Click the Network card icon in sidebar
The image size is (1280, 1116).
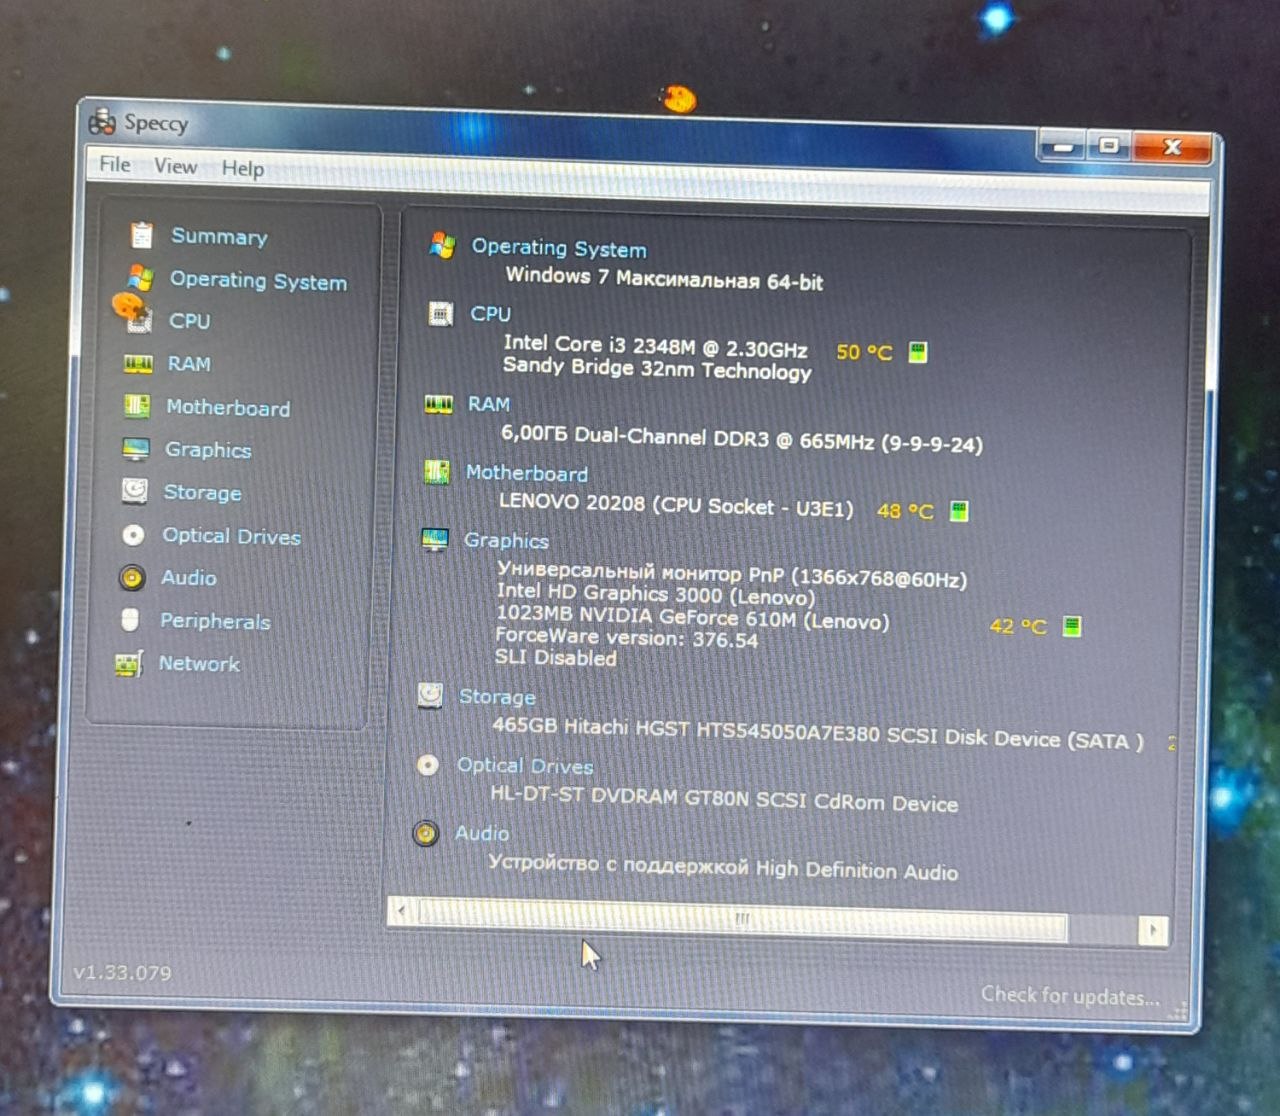128,664
